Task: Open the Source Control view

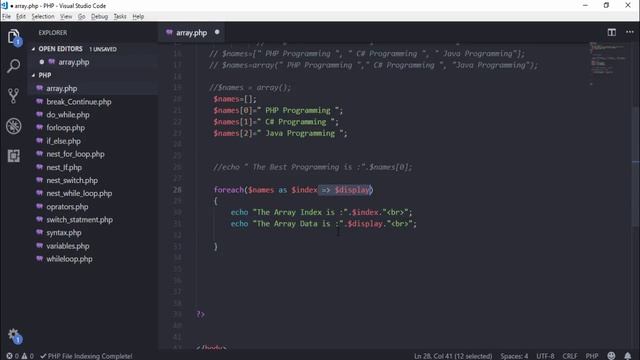Action: tap(13, 96)
